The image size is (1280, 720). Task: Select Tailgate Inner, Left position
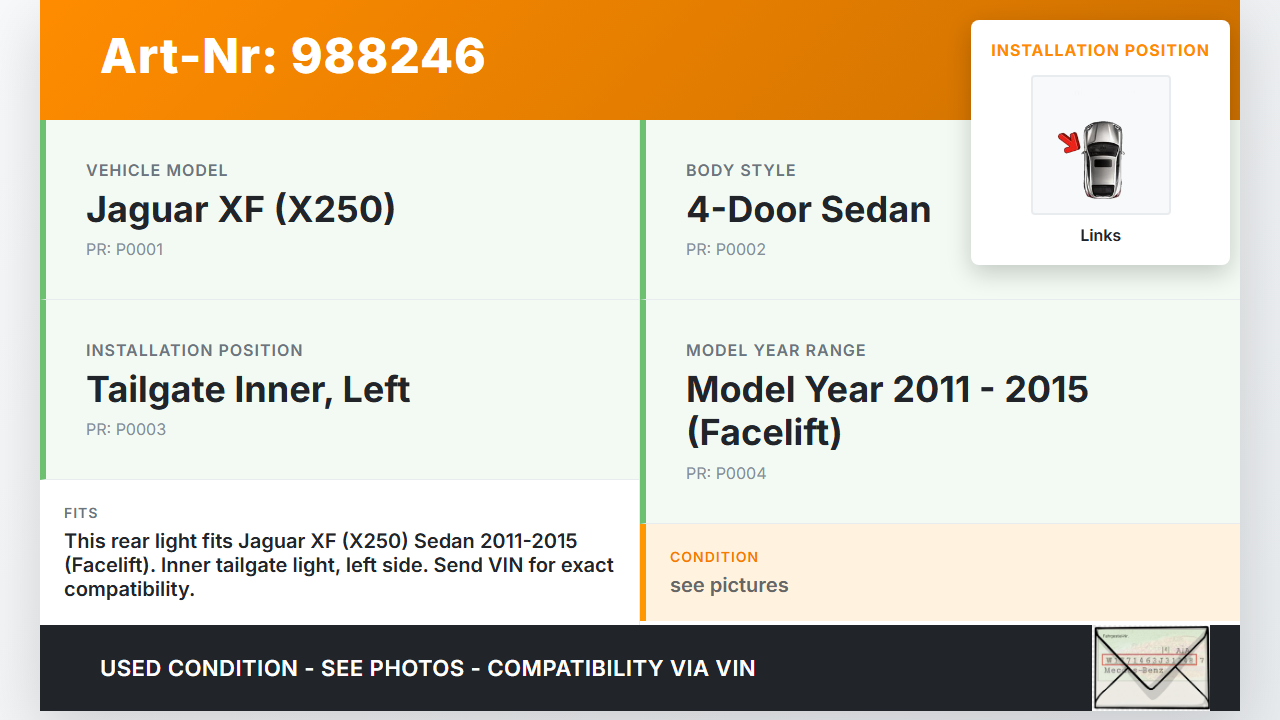pos(248,389)
